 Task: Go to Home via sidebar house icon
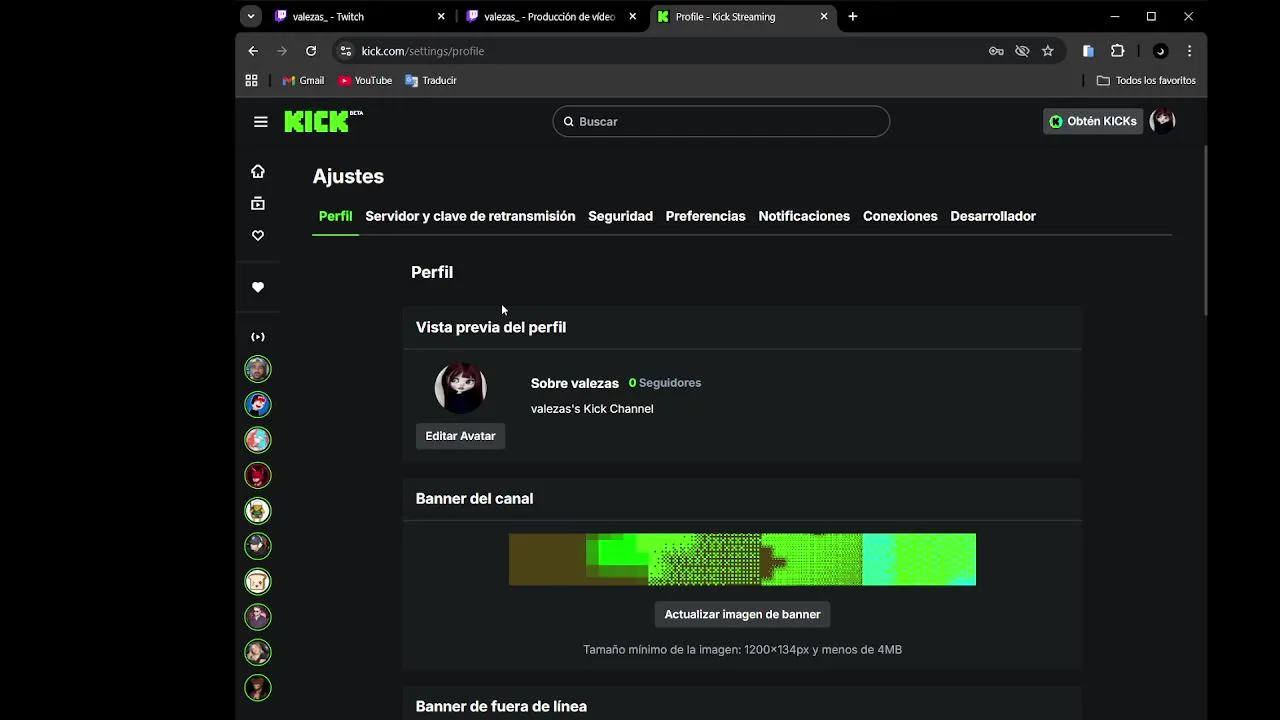tap(258, 171)
